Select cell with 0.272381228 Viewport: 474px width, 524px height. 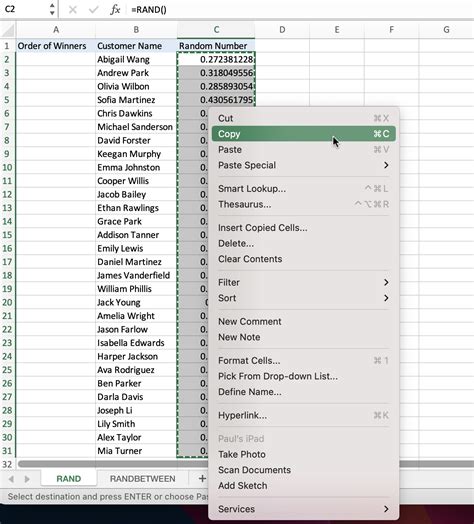(216, 59)
